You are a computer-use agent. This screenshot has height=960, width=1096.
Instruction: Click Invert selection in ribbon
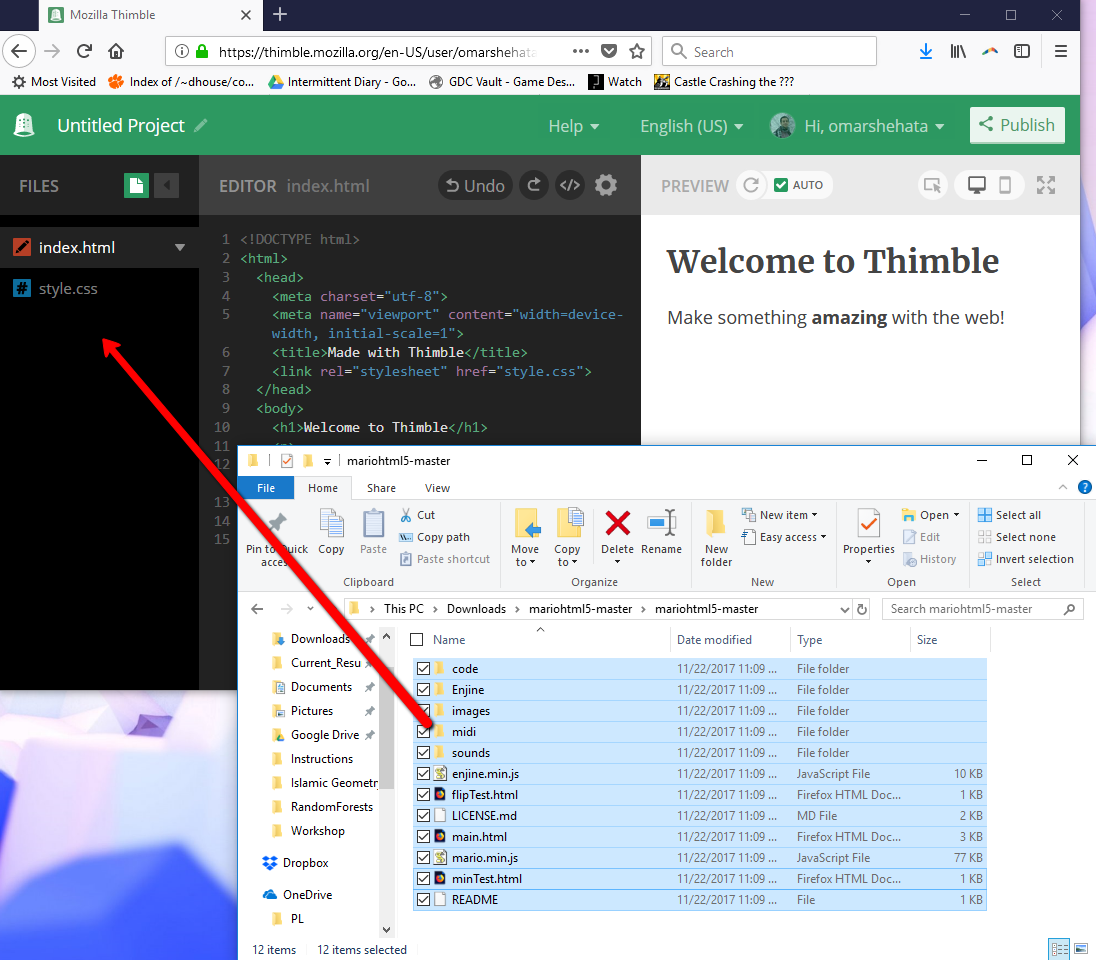[x=1026, y=559]
